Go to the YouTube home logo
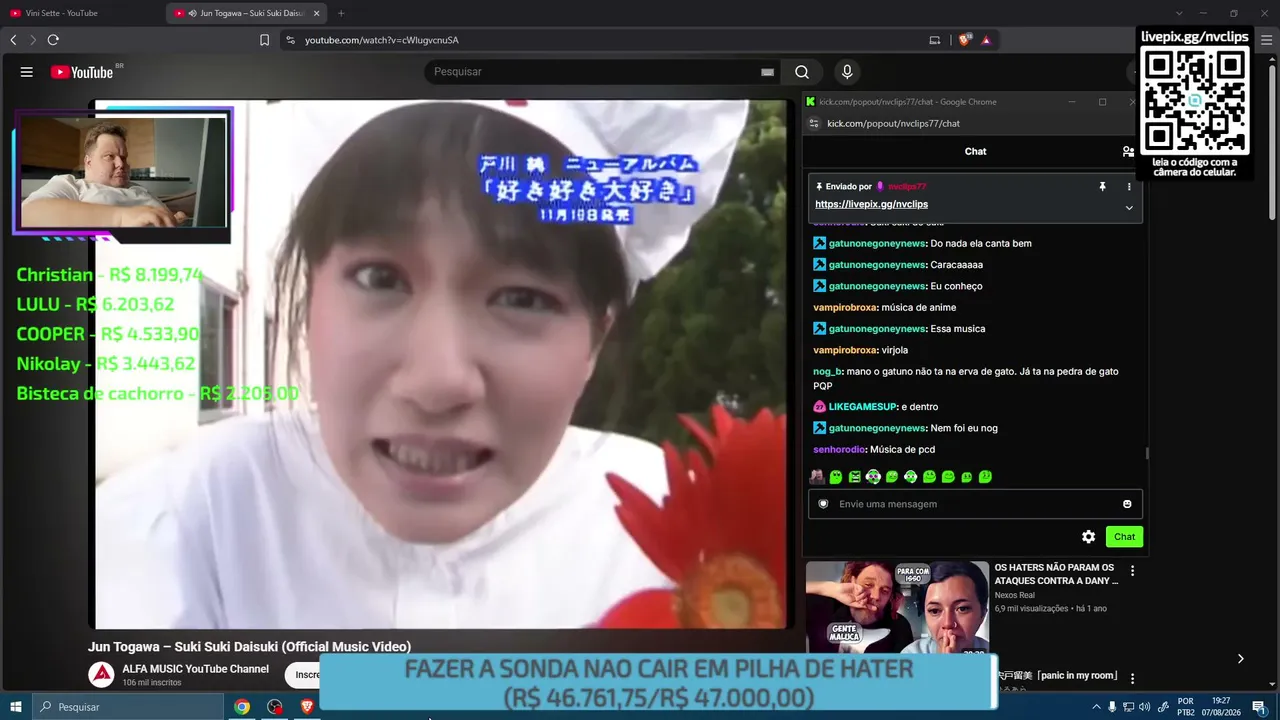Screen dimensions: 1280x720 tap(82, 72)
